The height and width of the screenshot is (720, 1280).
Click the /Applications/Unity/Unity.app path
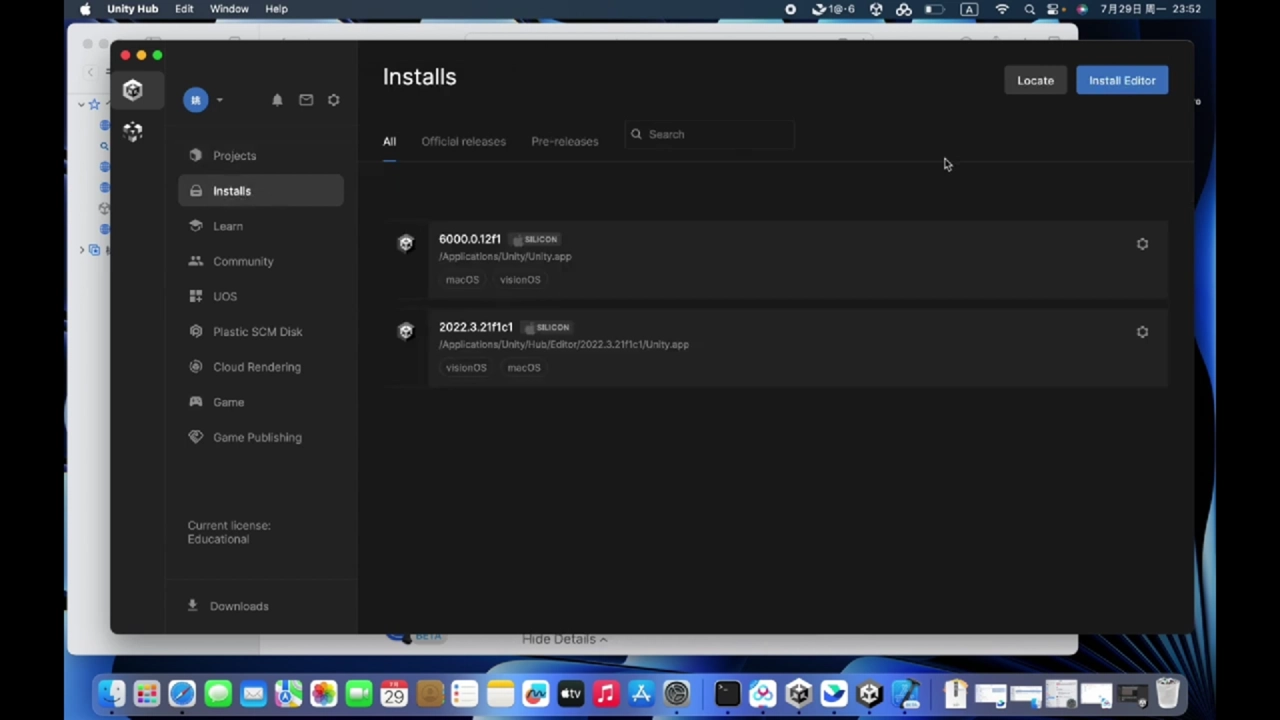click(505, 257)
